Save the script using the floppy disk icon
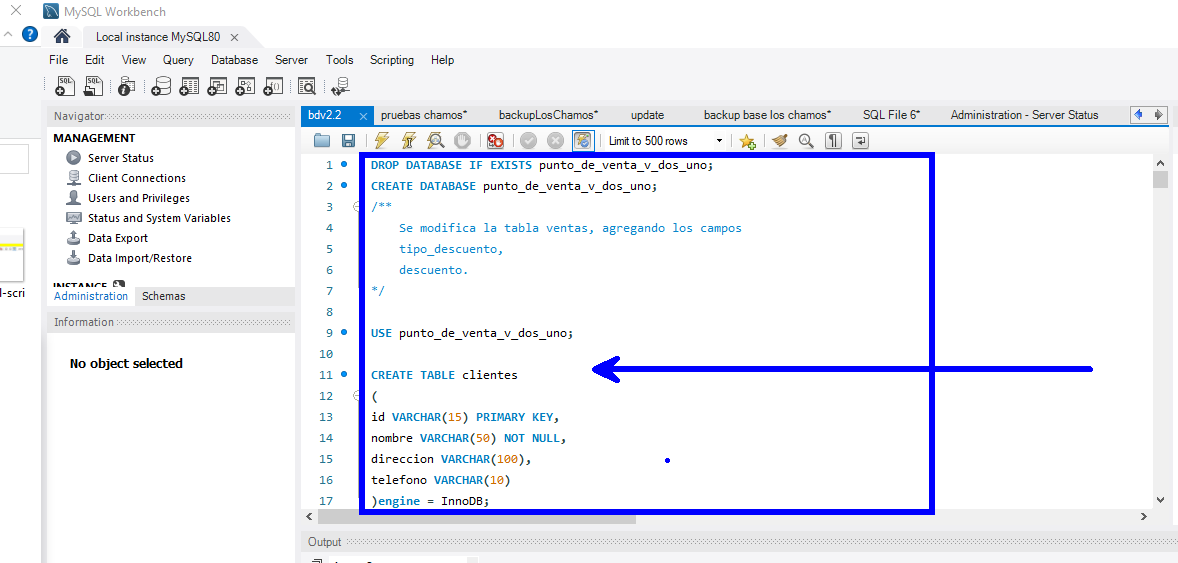 (x=348, y=141)
